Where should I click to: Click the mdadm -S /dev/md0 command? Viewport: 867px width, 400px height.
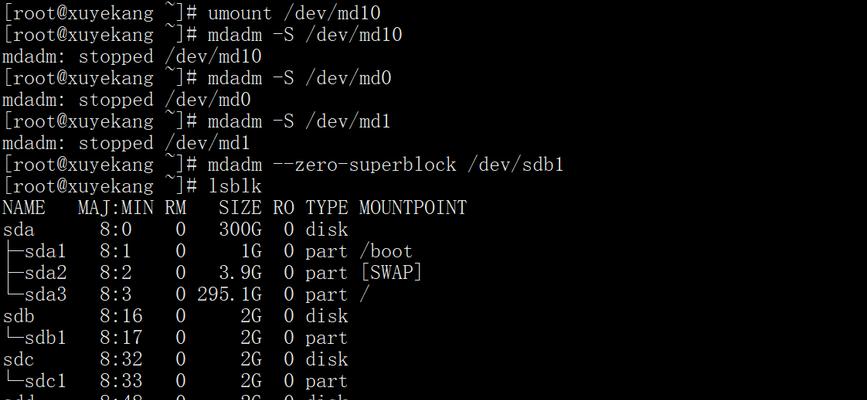click(x=299, y=78)
